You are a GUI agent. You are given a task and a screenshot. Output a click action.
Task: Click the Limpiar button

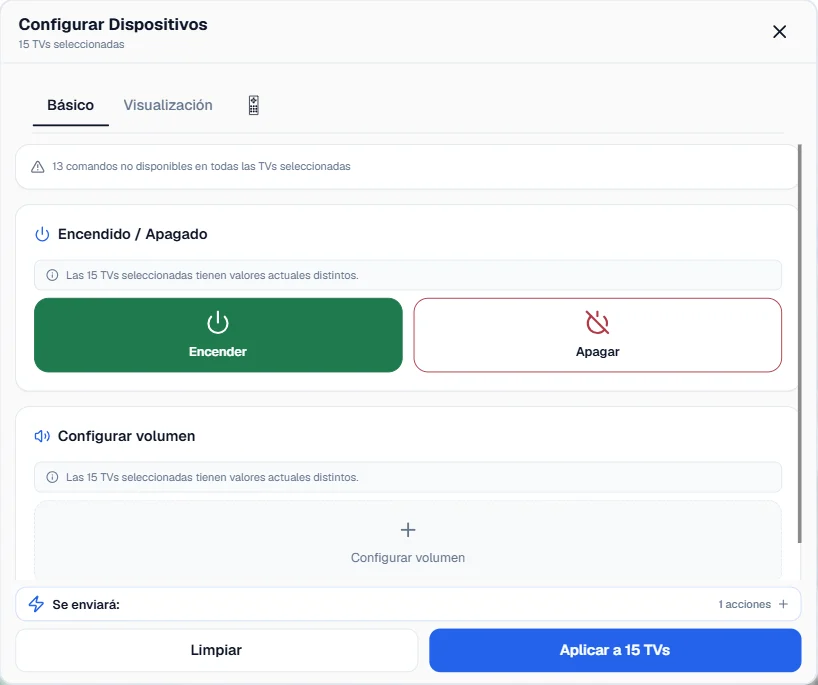coord(216,650)
